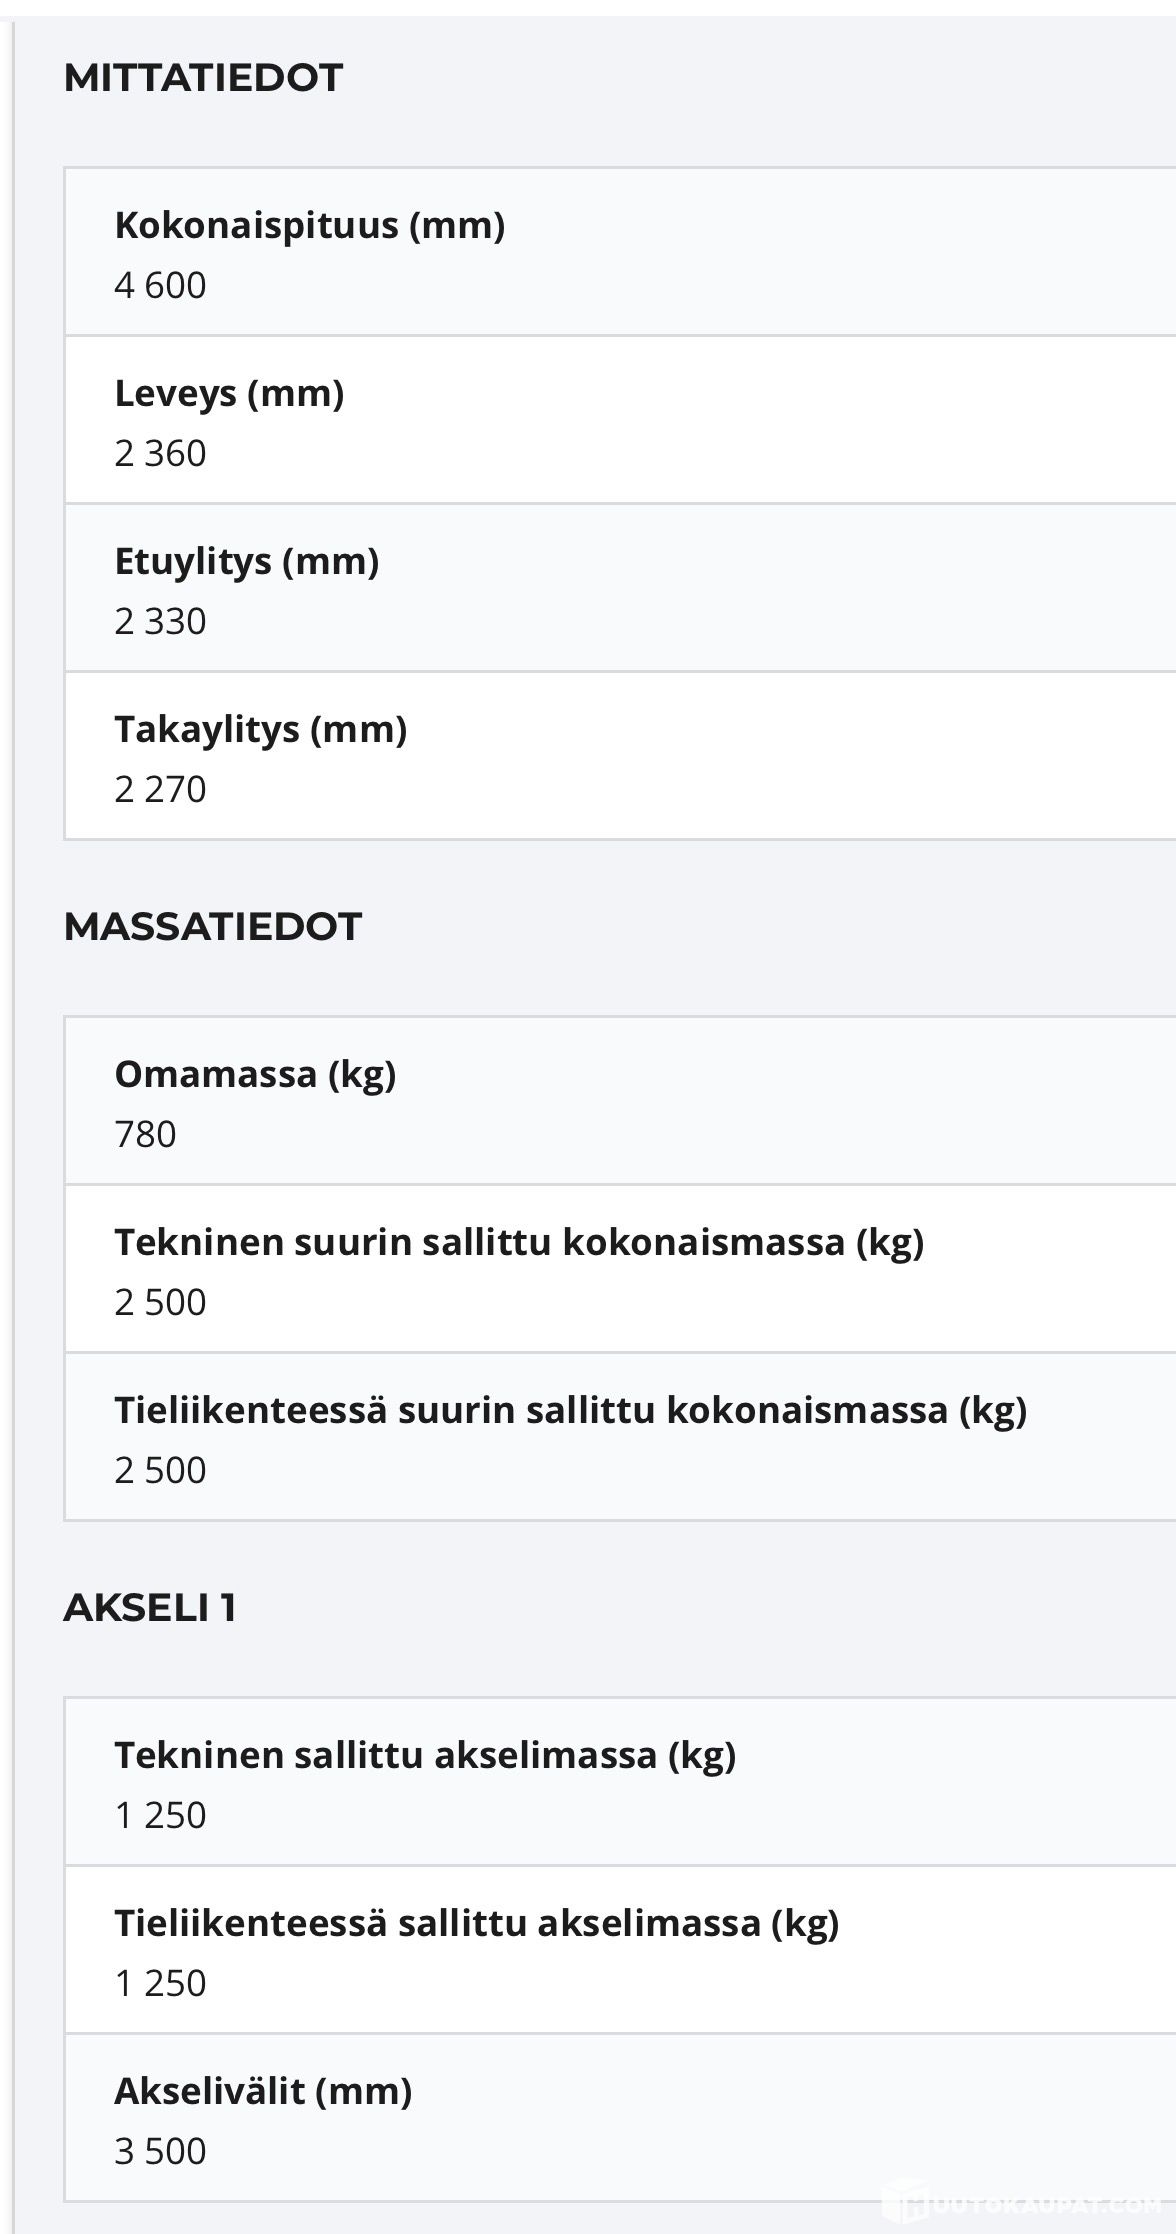Image resolution: width=1176 pixels, height=2234 pixels.
Task: Click the Etuylitys (mm) label
Action: pyautogui.click(x=246, y=562)
